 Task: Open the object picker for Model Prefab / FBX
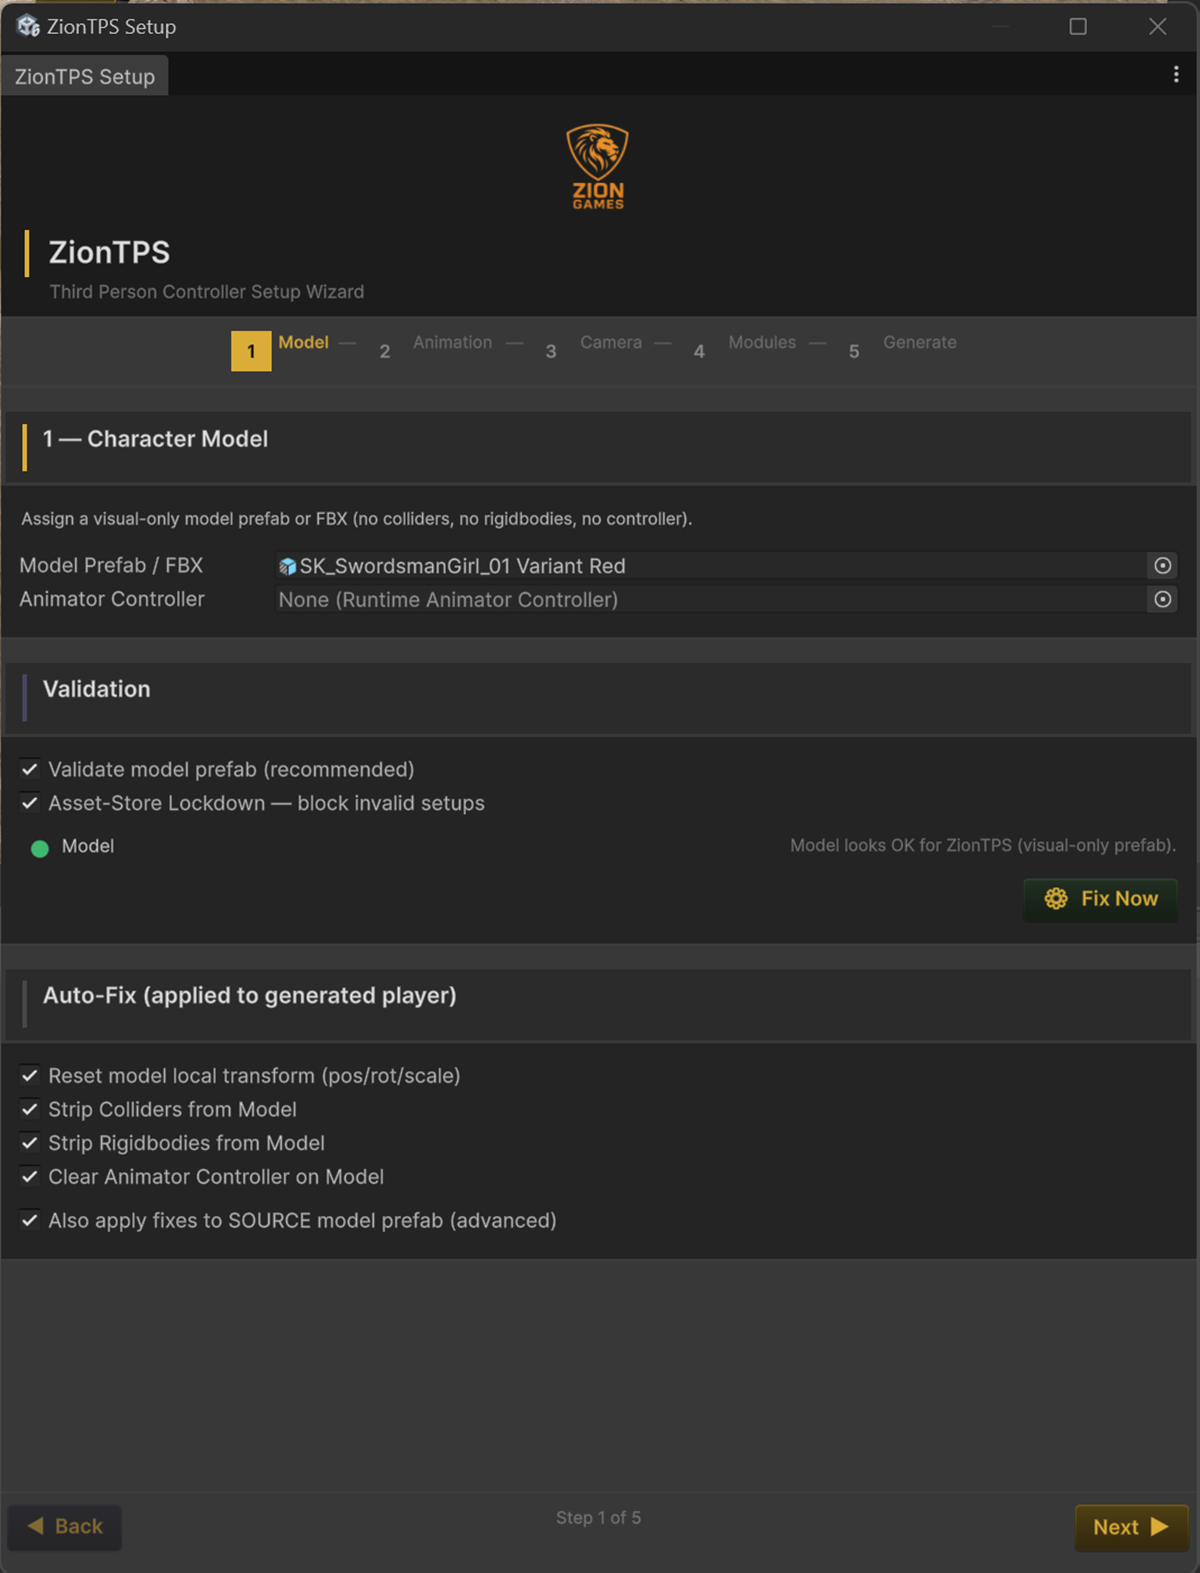[1162, 566]
